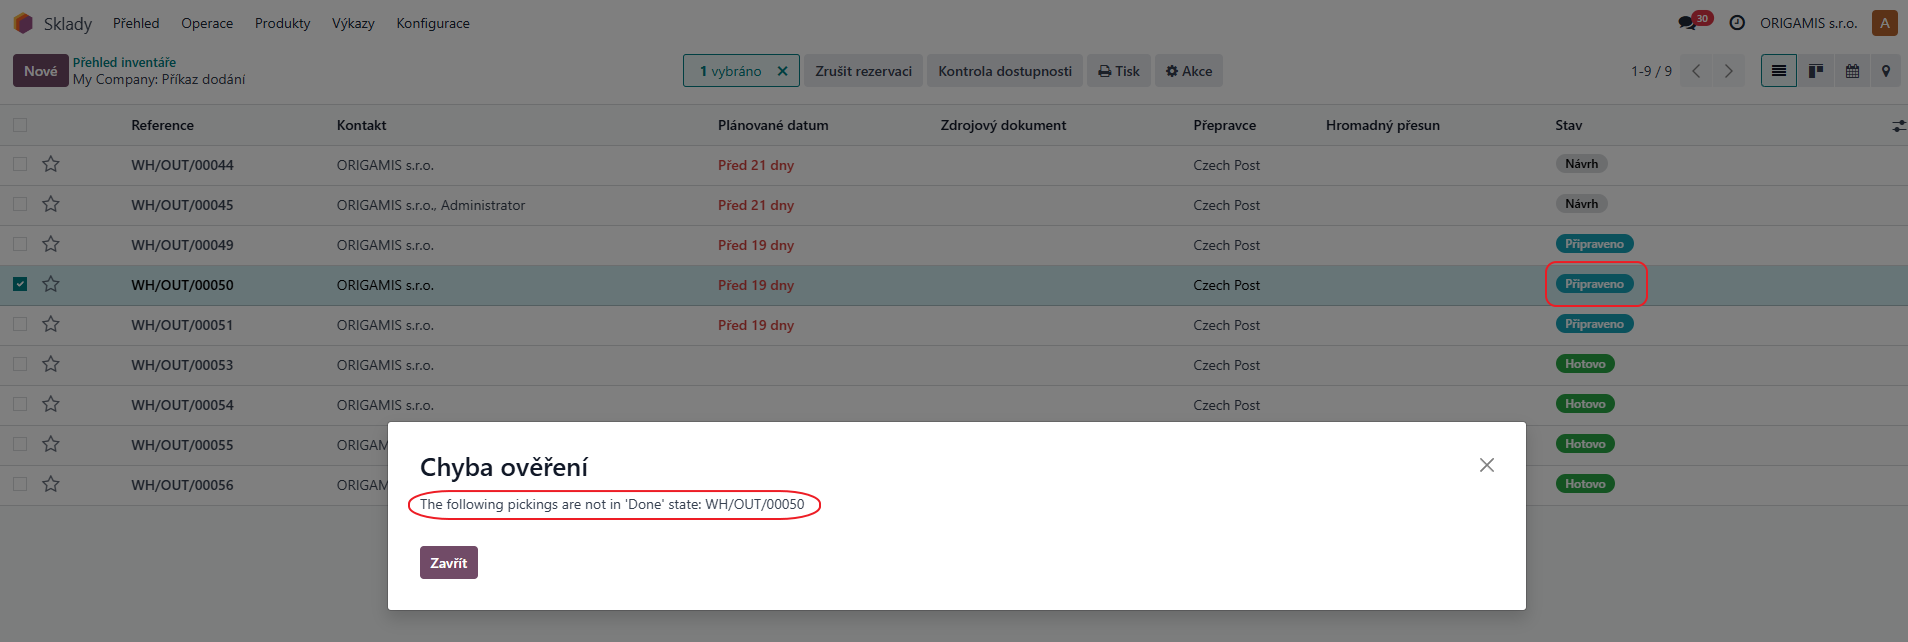1908x642 pixels.
Task: Star WH/OUT/00055 as favorite
Action: [x=51, y=444]
